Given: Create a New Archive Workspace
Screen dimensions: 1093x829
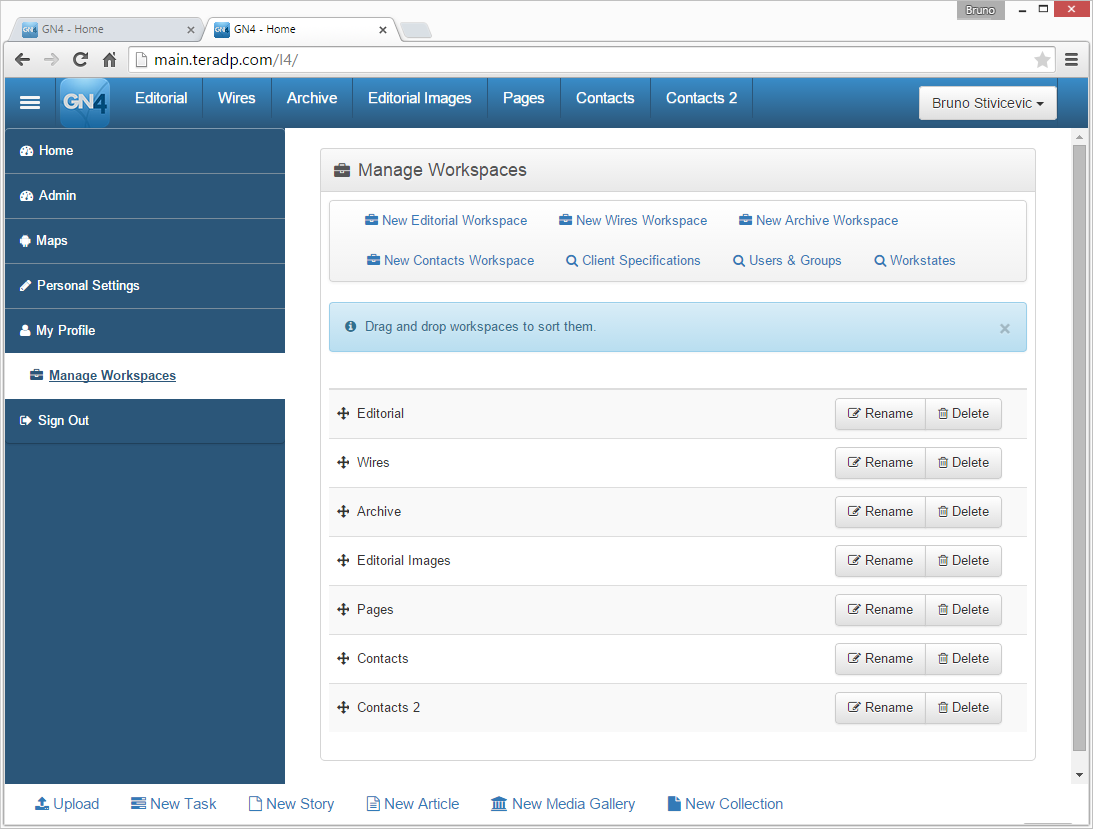Looking at the screenshot, I should point(818,220).
